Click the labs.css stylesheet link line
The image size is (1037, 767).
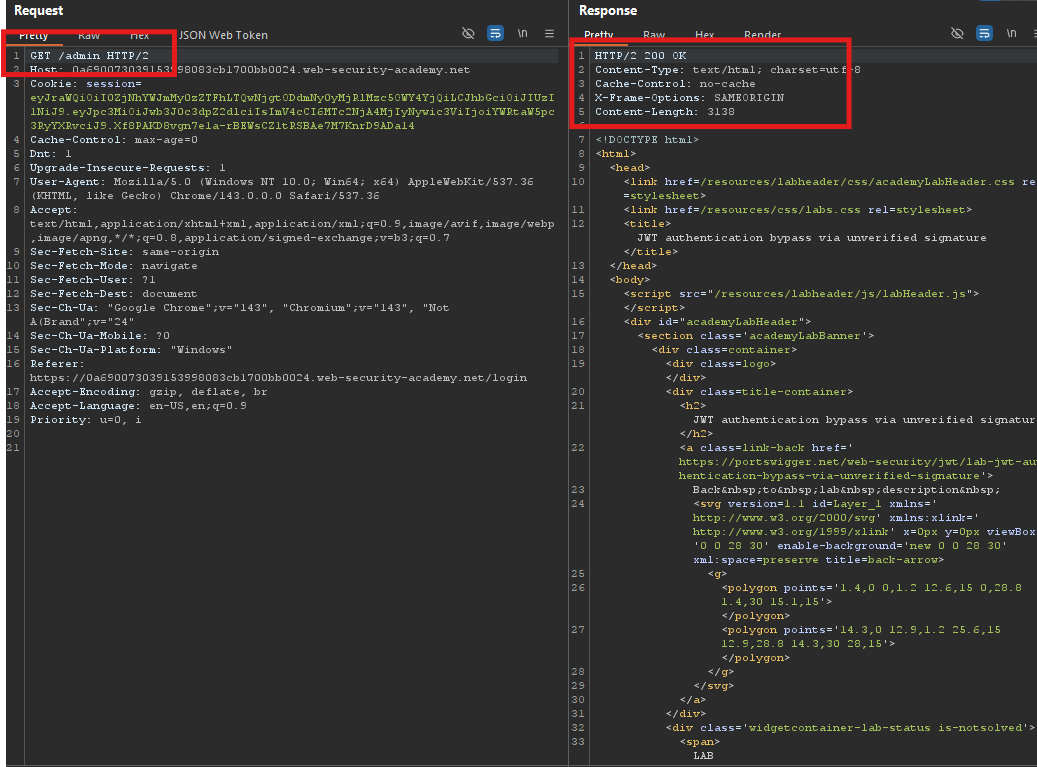point(798,210)
